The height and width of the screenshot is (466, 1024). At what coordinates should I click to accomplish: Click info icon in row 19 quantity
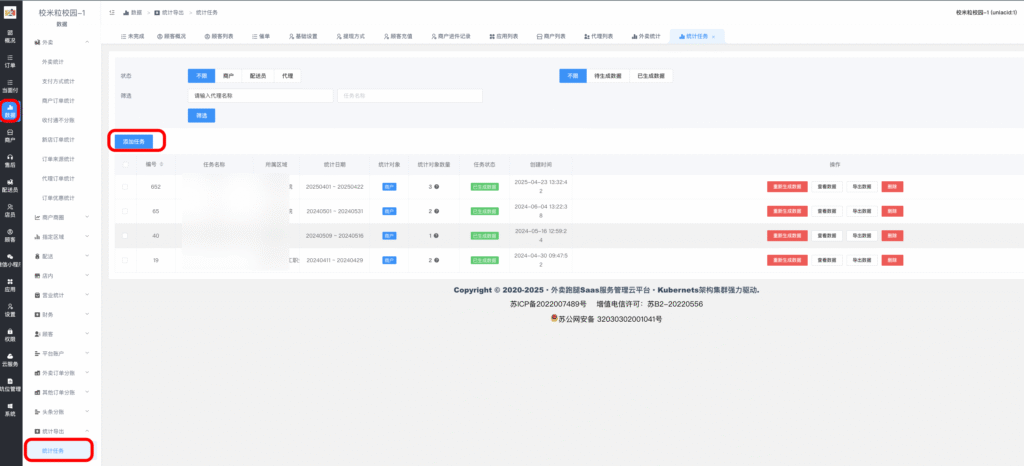coord(436,260)
